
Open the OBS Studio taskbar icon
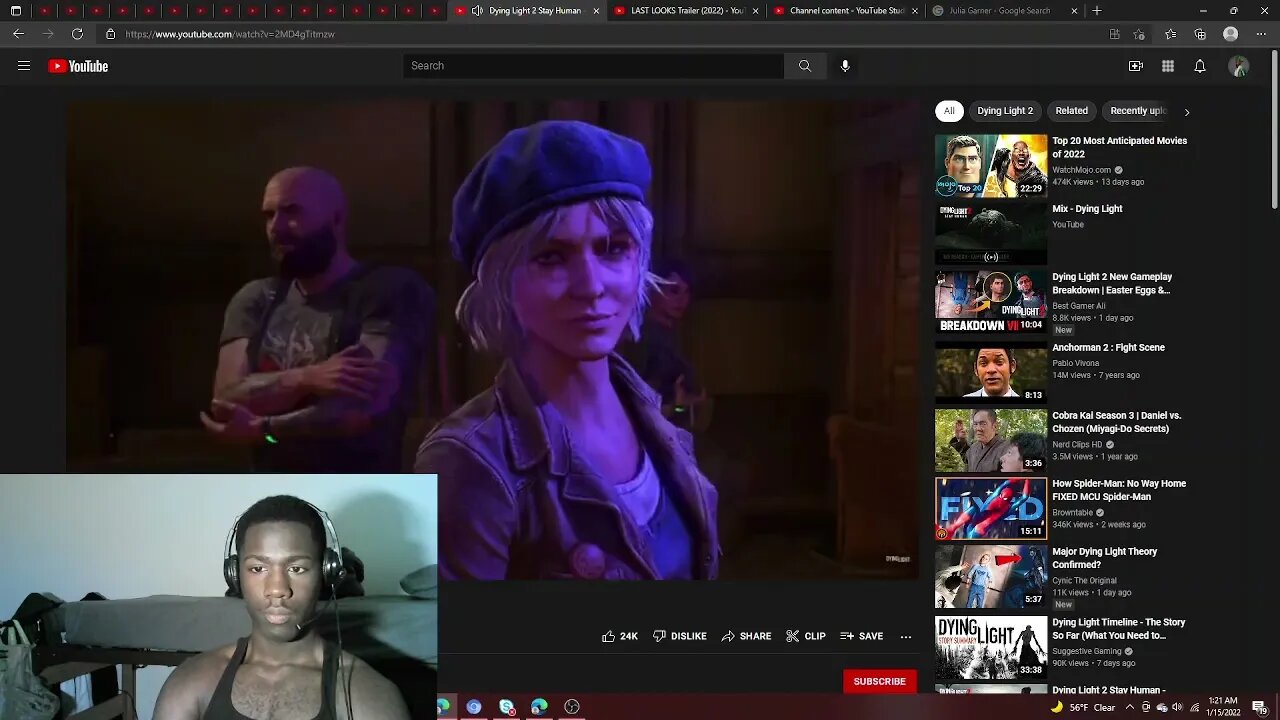pyautogui.click(x=572, y=707)
